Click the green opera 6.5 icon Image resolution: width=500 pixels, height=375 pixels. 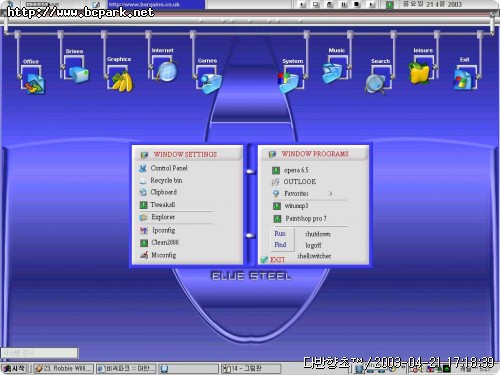276,170
